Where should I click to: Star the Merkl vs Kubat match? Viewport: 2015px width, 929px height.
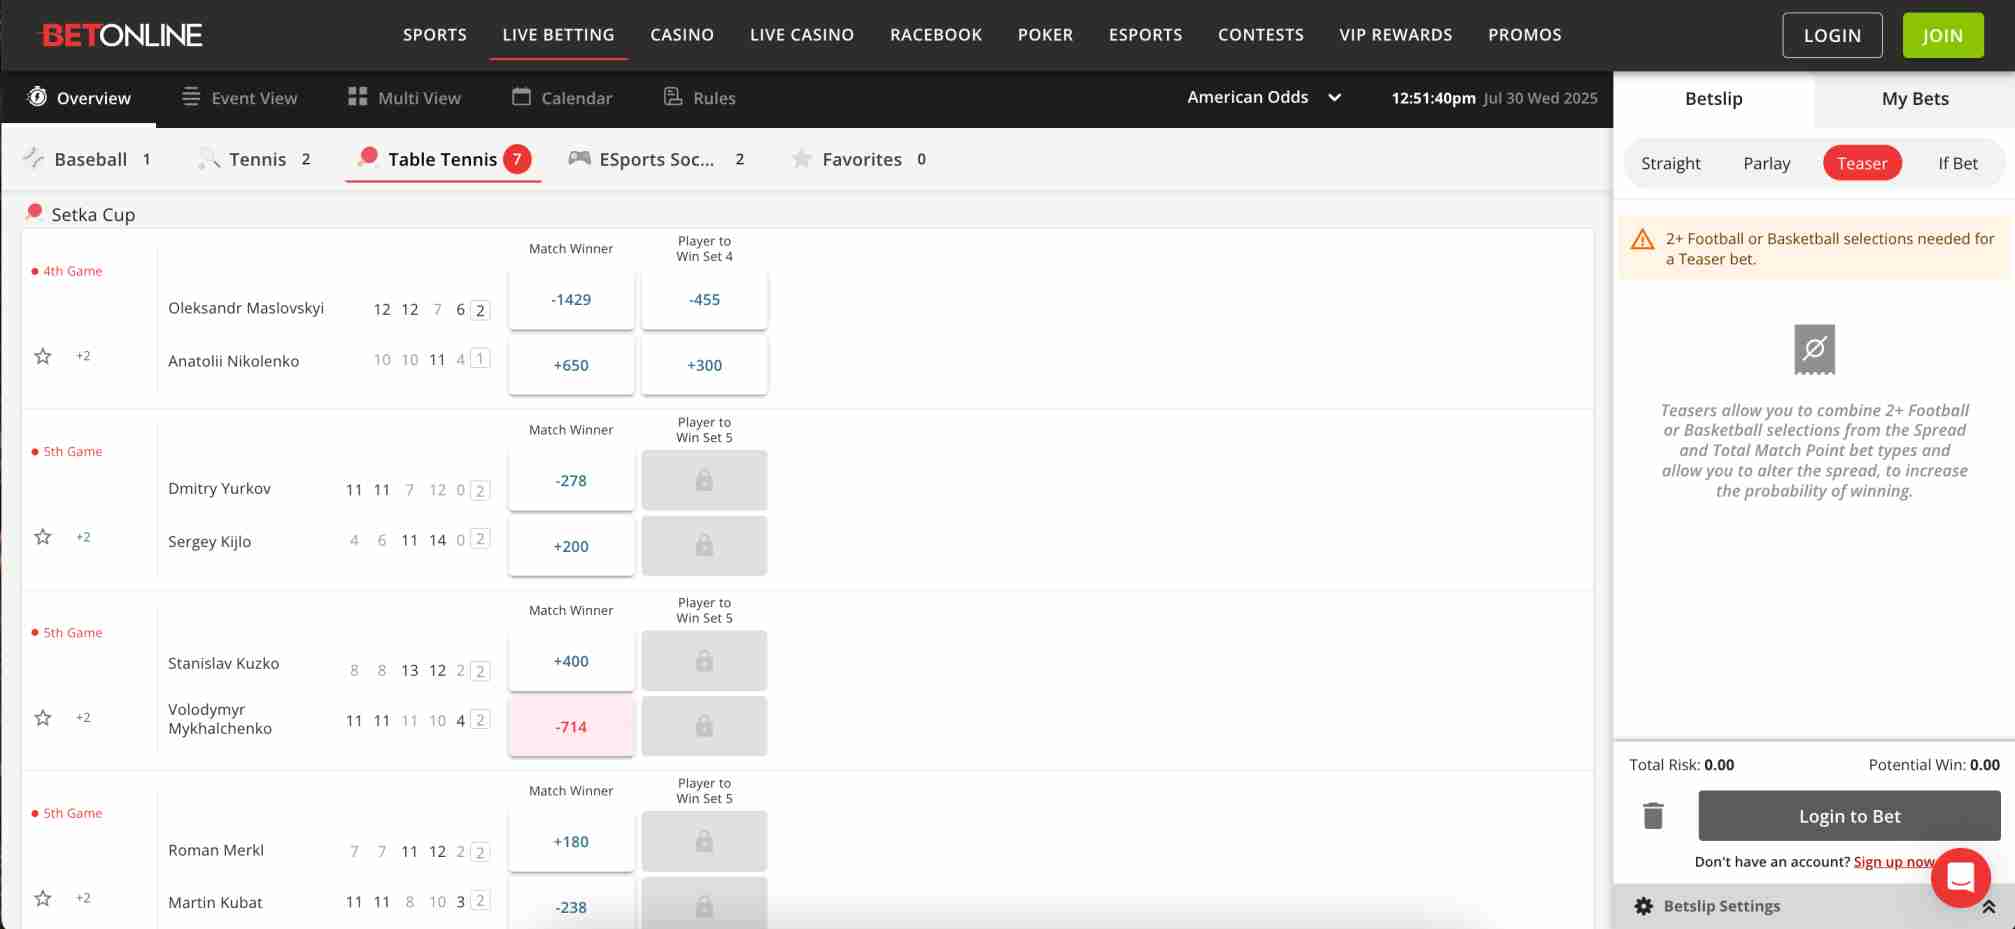(43, 898)
